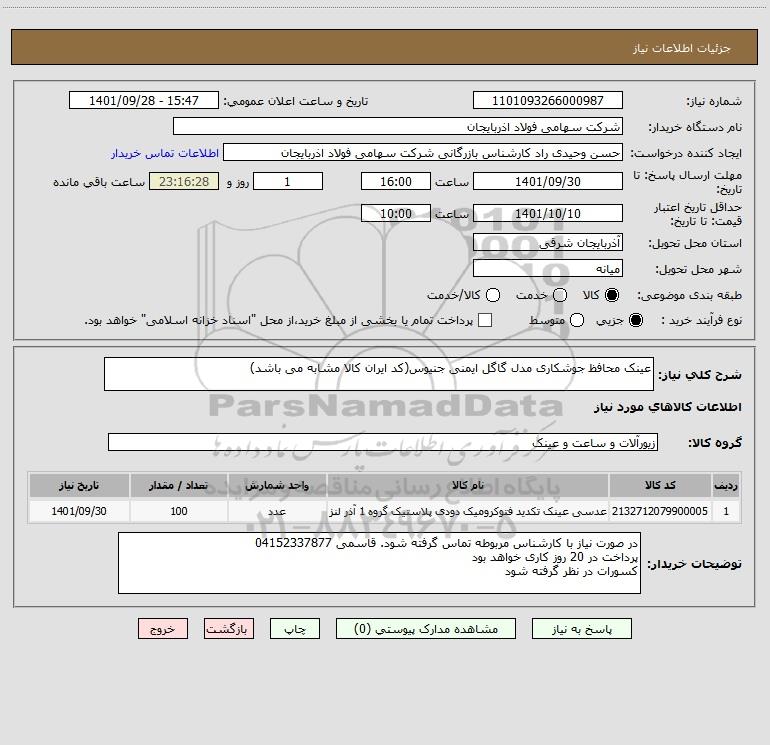Click the price validity date 1401/10/10 field
The height and width of the screenshot is (745, 770).
[548, 213]
